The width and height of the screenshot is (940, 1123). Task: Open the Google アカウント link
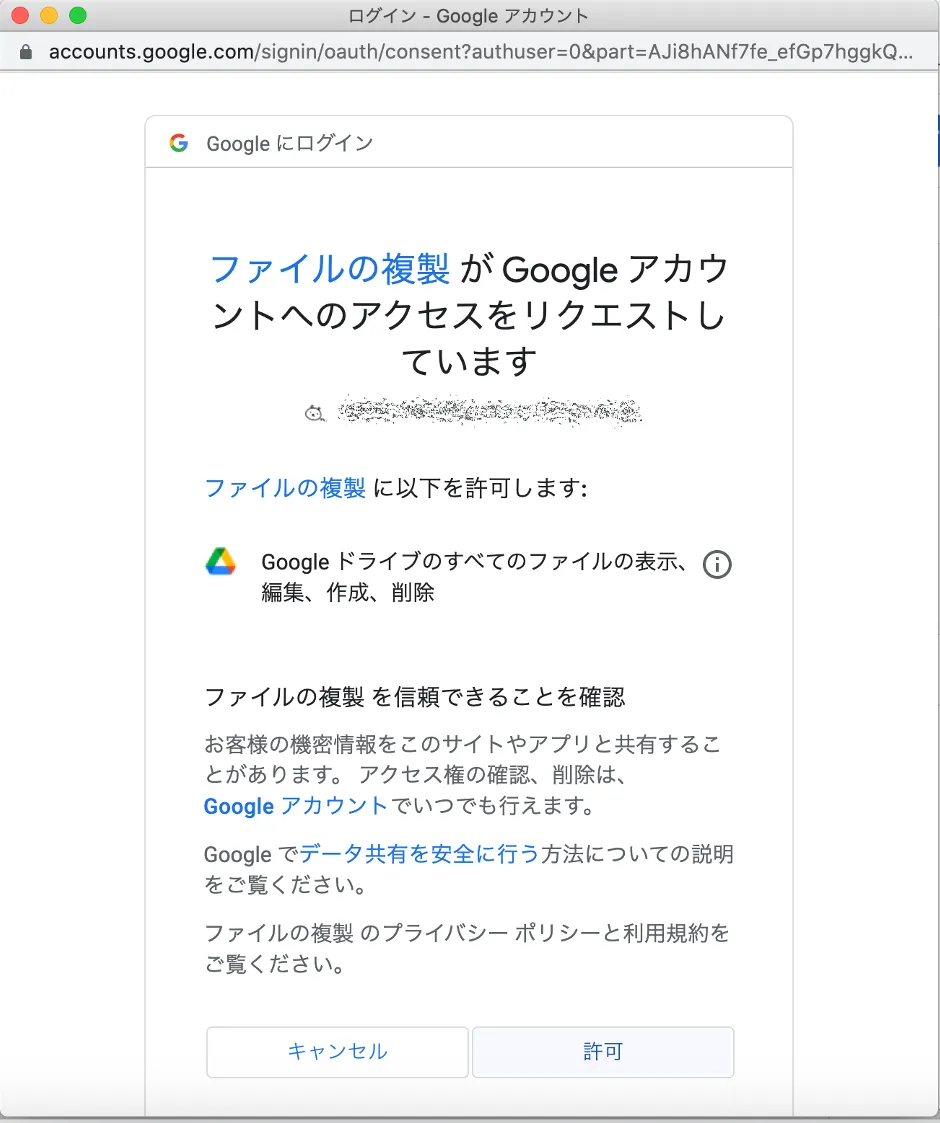[x=295, y=806]
